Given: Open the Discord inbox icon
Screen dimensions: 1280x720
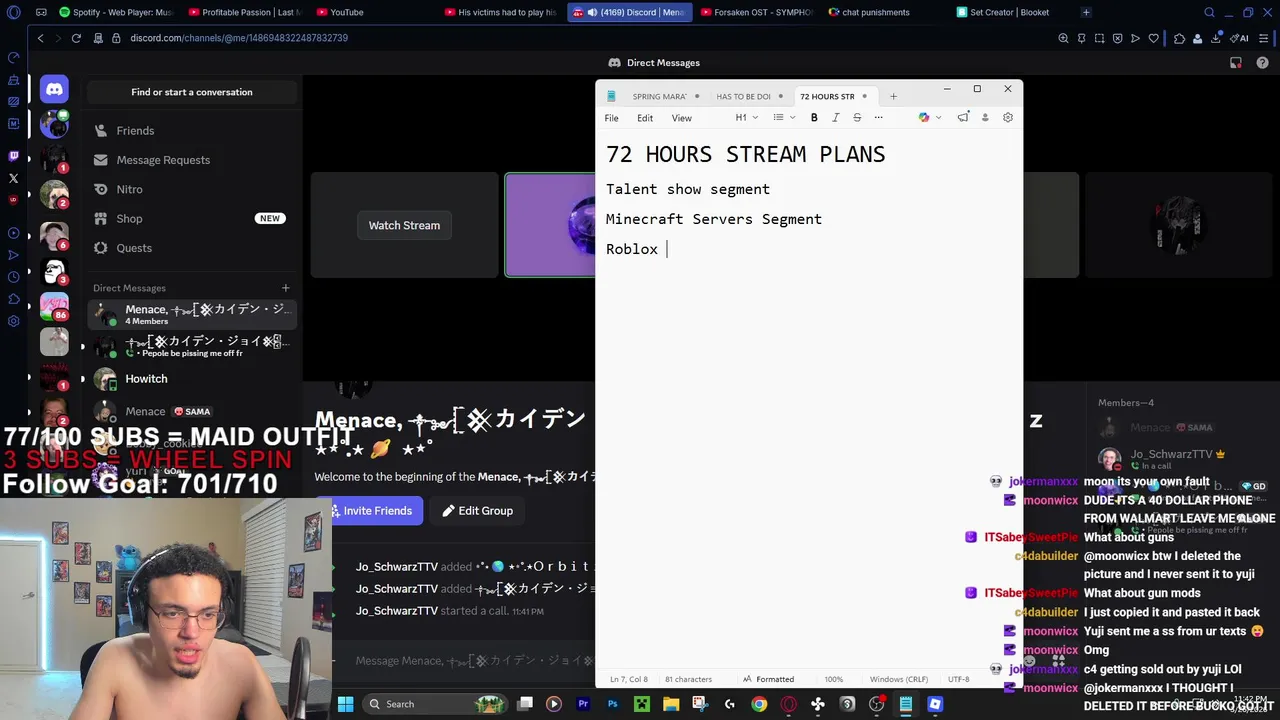Looking at the screenshot, I should [1236, 63].
